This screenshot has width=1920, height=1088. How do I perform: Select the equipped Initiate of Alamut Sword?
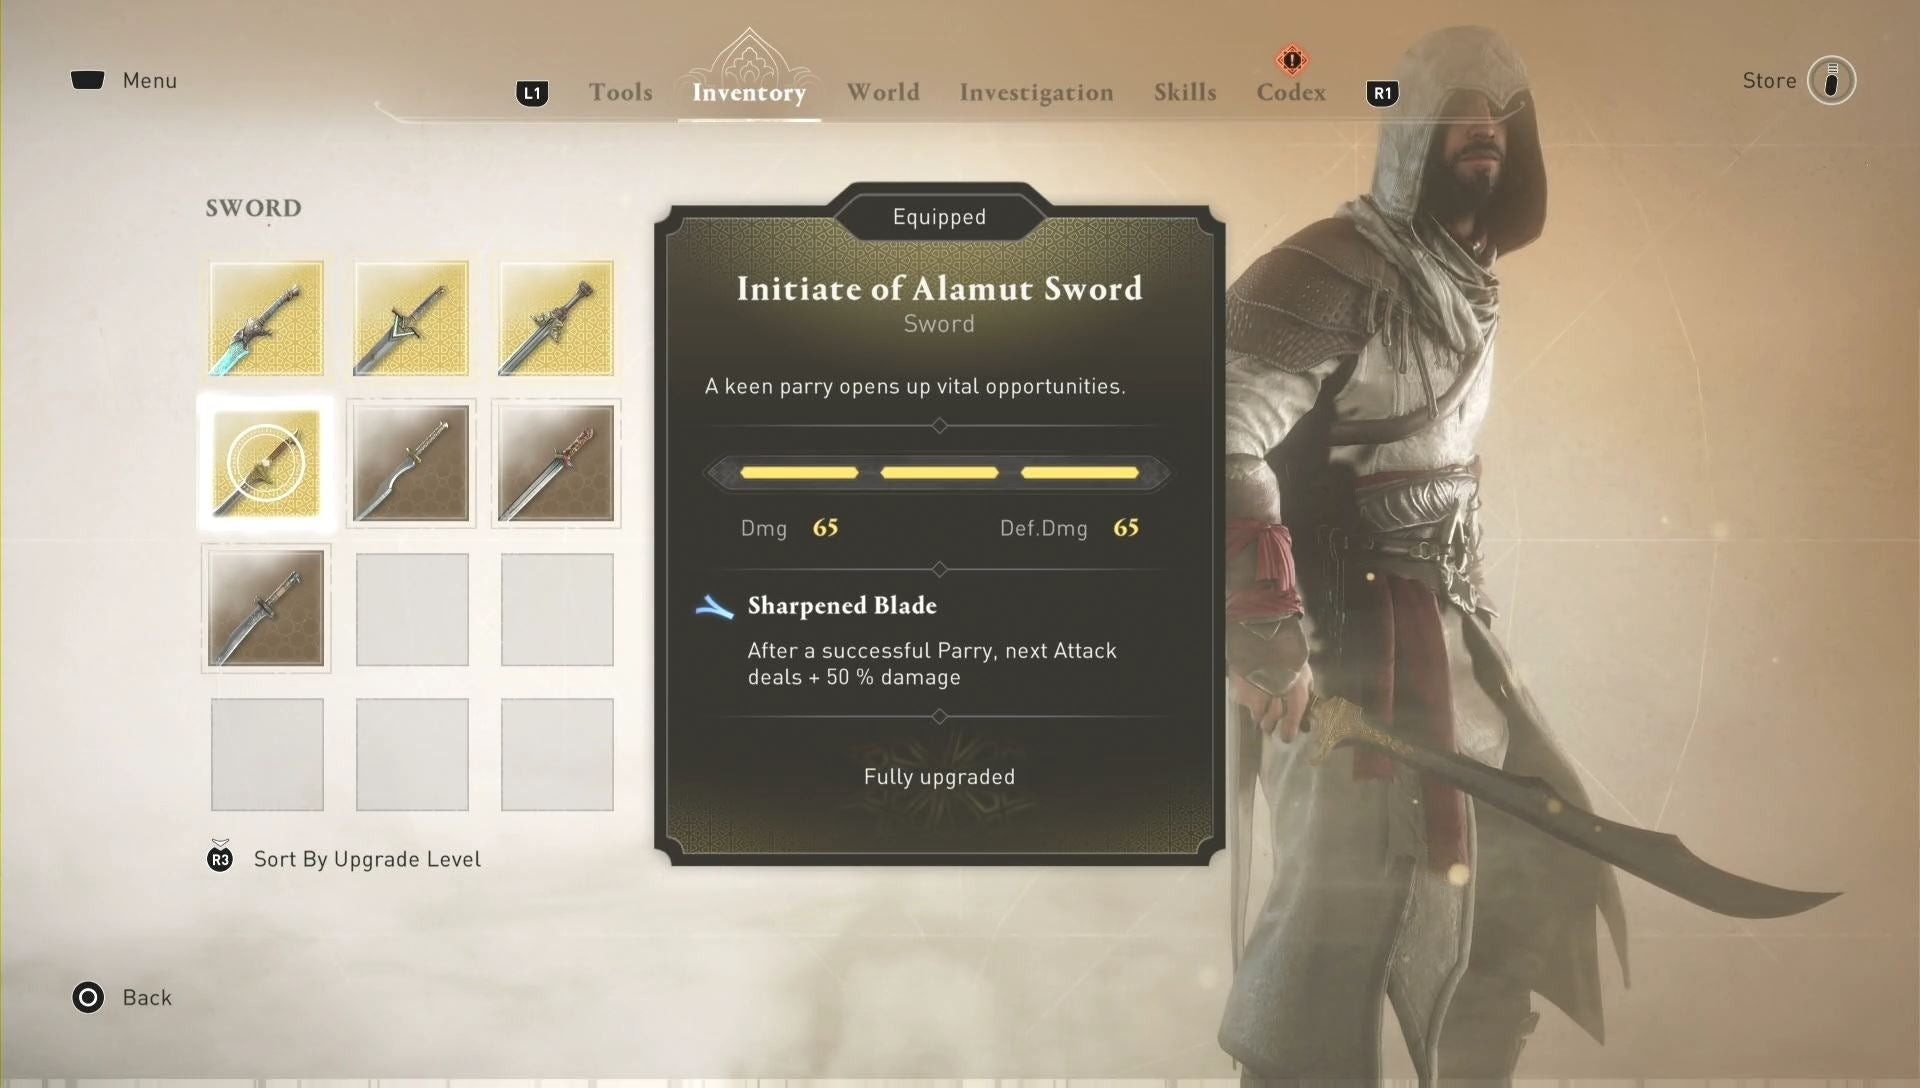(266, 463)
